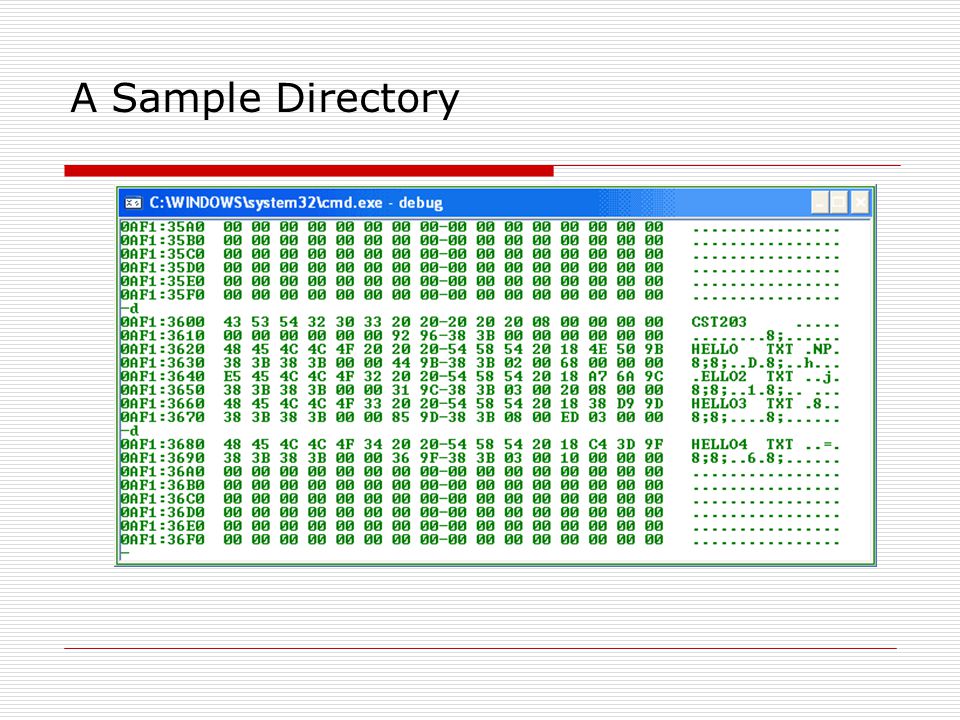
Task: Select address 0AF1:35D0 in the dump
Action: point(162,268)
